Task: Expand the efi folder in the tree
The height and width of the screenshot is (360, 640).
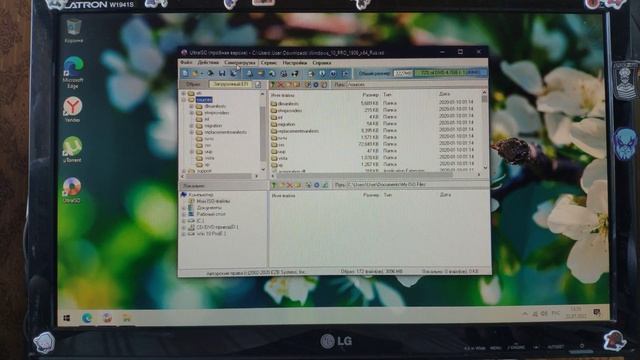Action: [x=184, y=93]
